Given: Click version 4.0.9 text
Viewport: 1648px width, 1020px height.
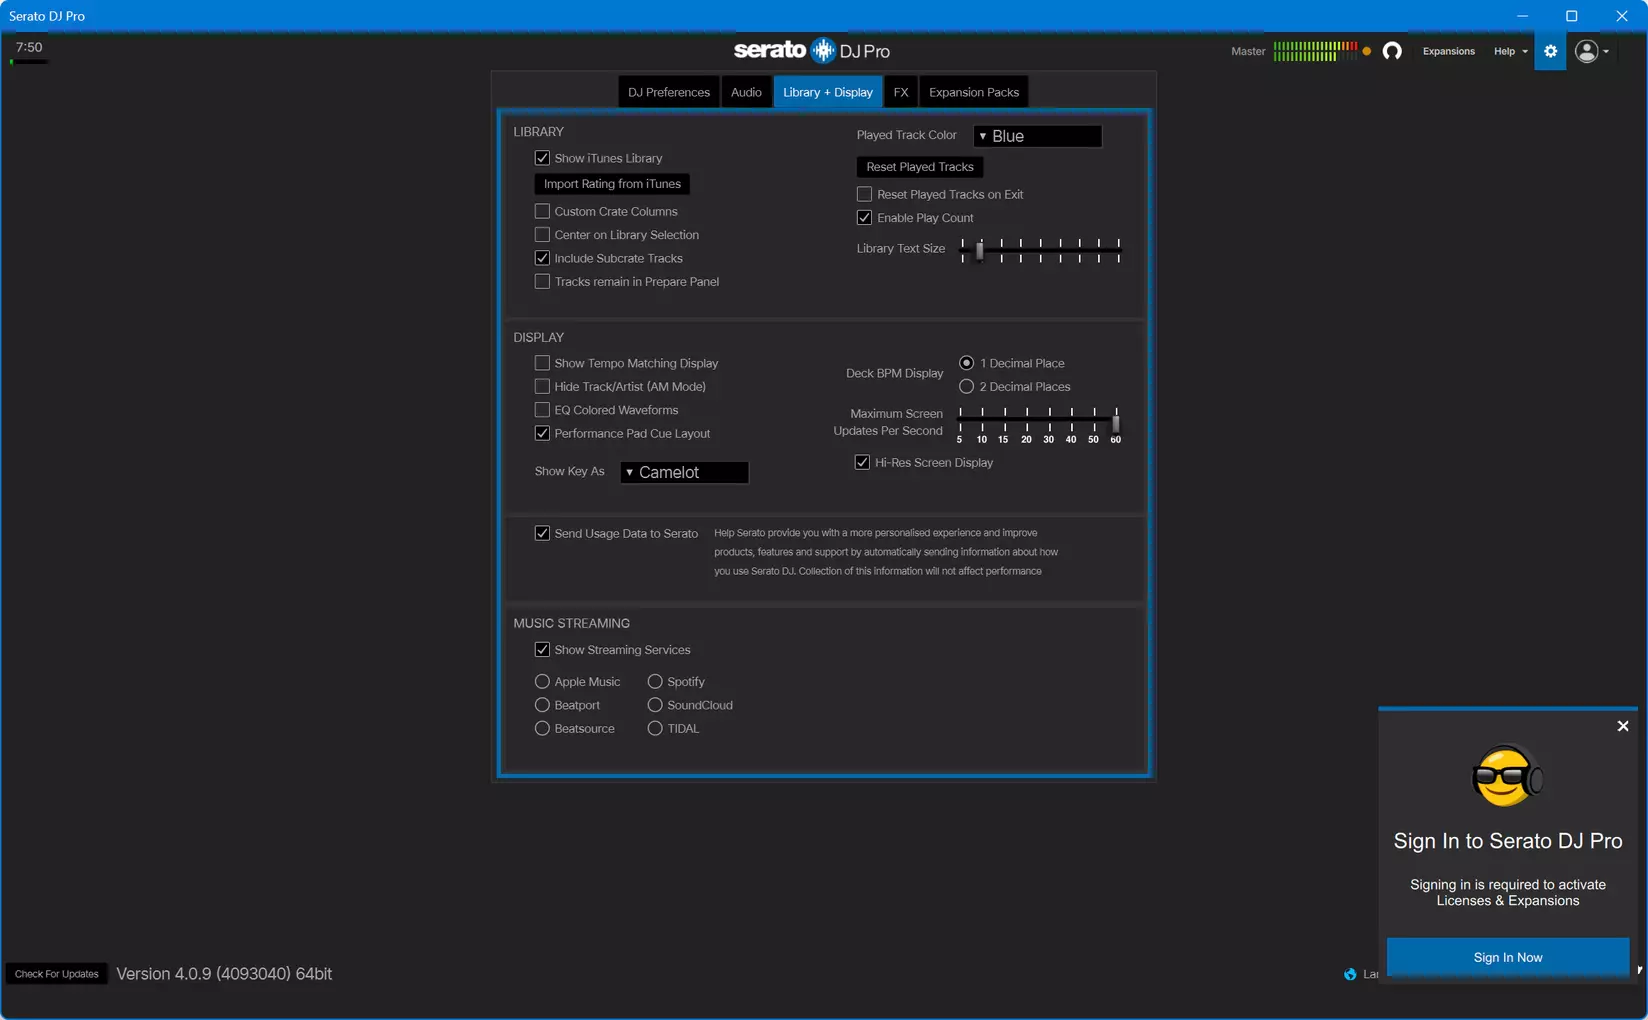Looking at the screenshot, I should (x=224, y=974).
